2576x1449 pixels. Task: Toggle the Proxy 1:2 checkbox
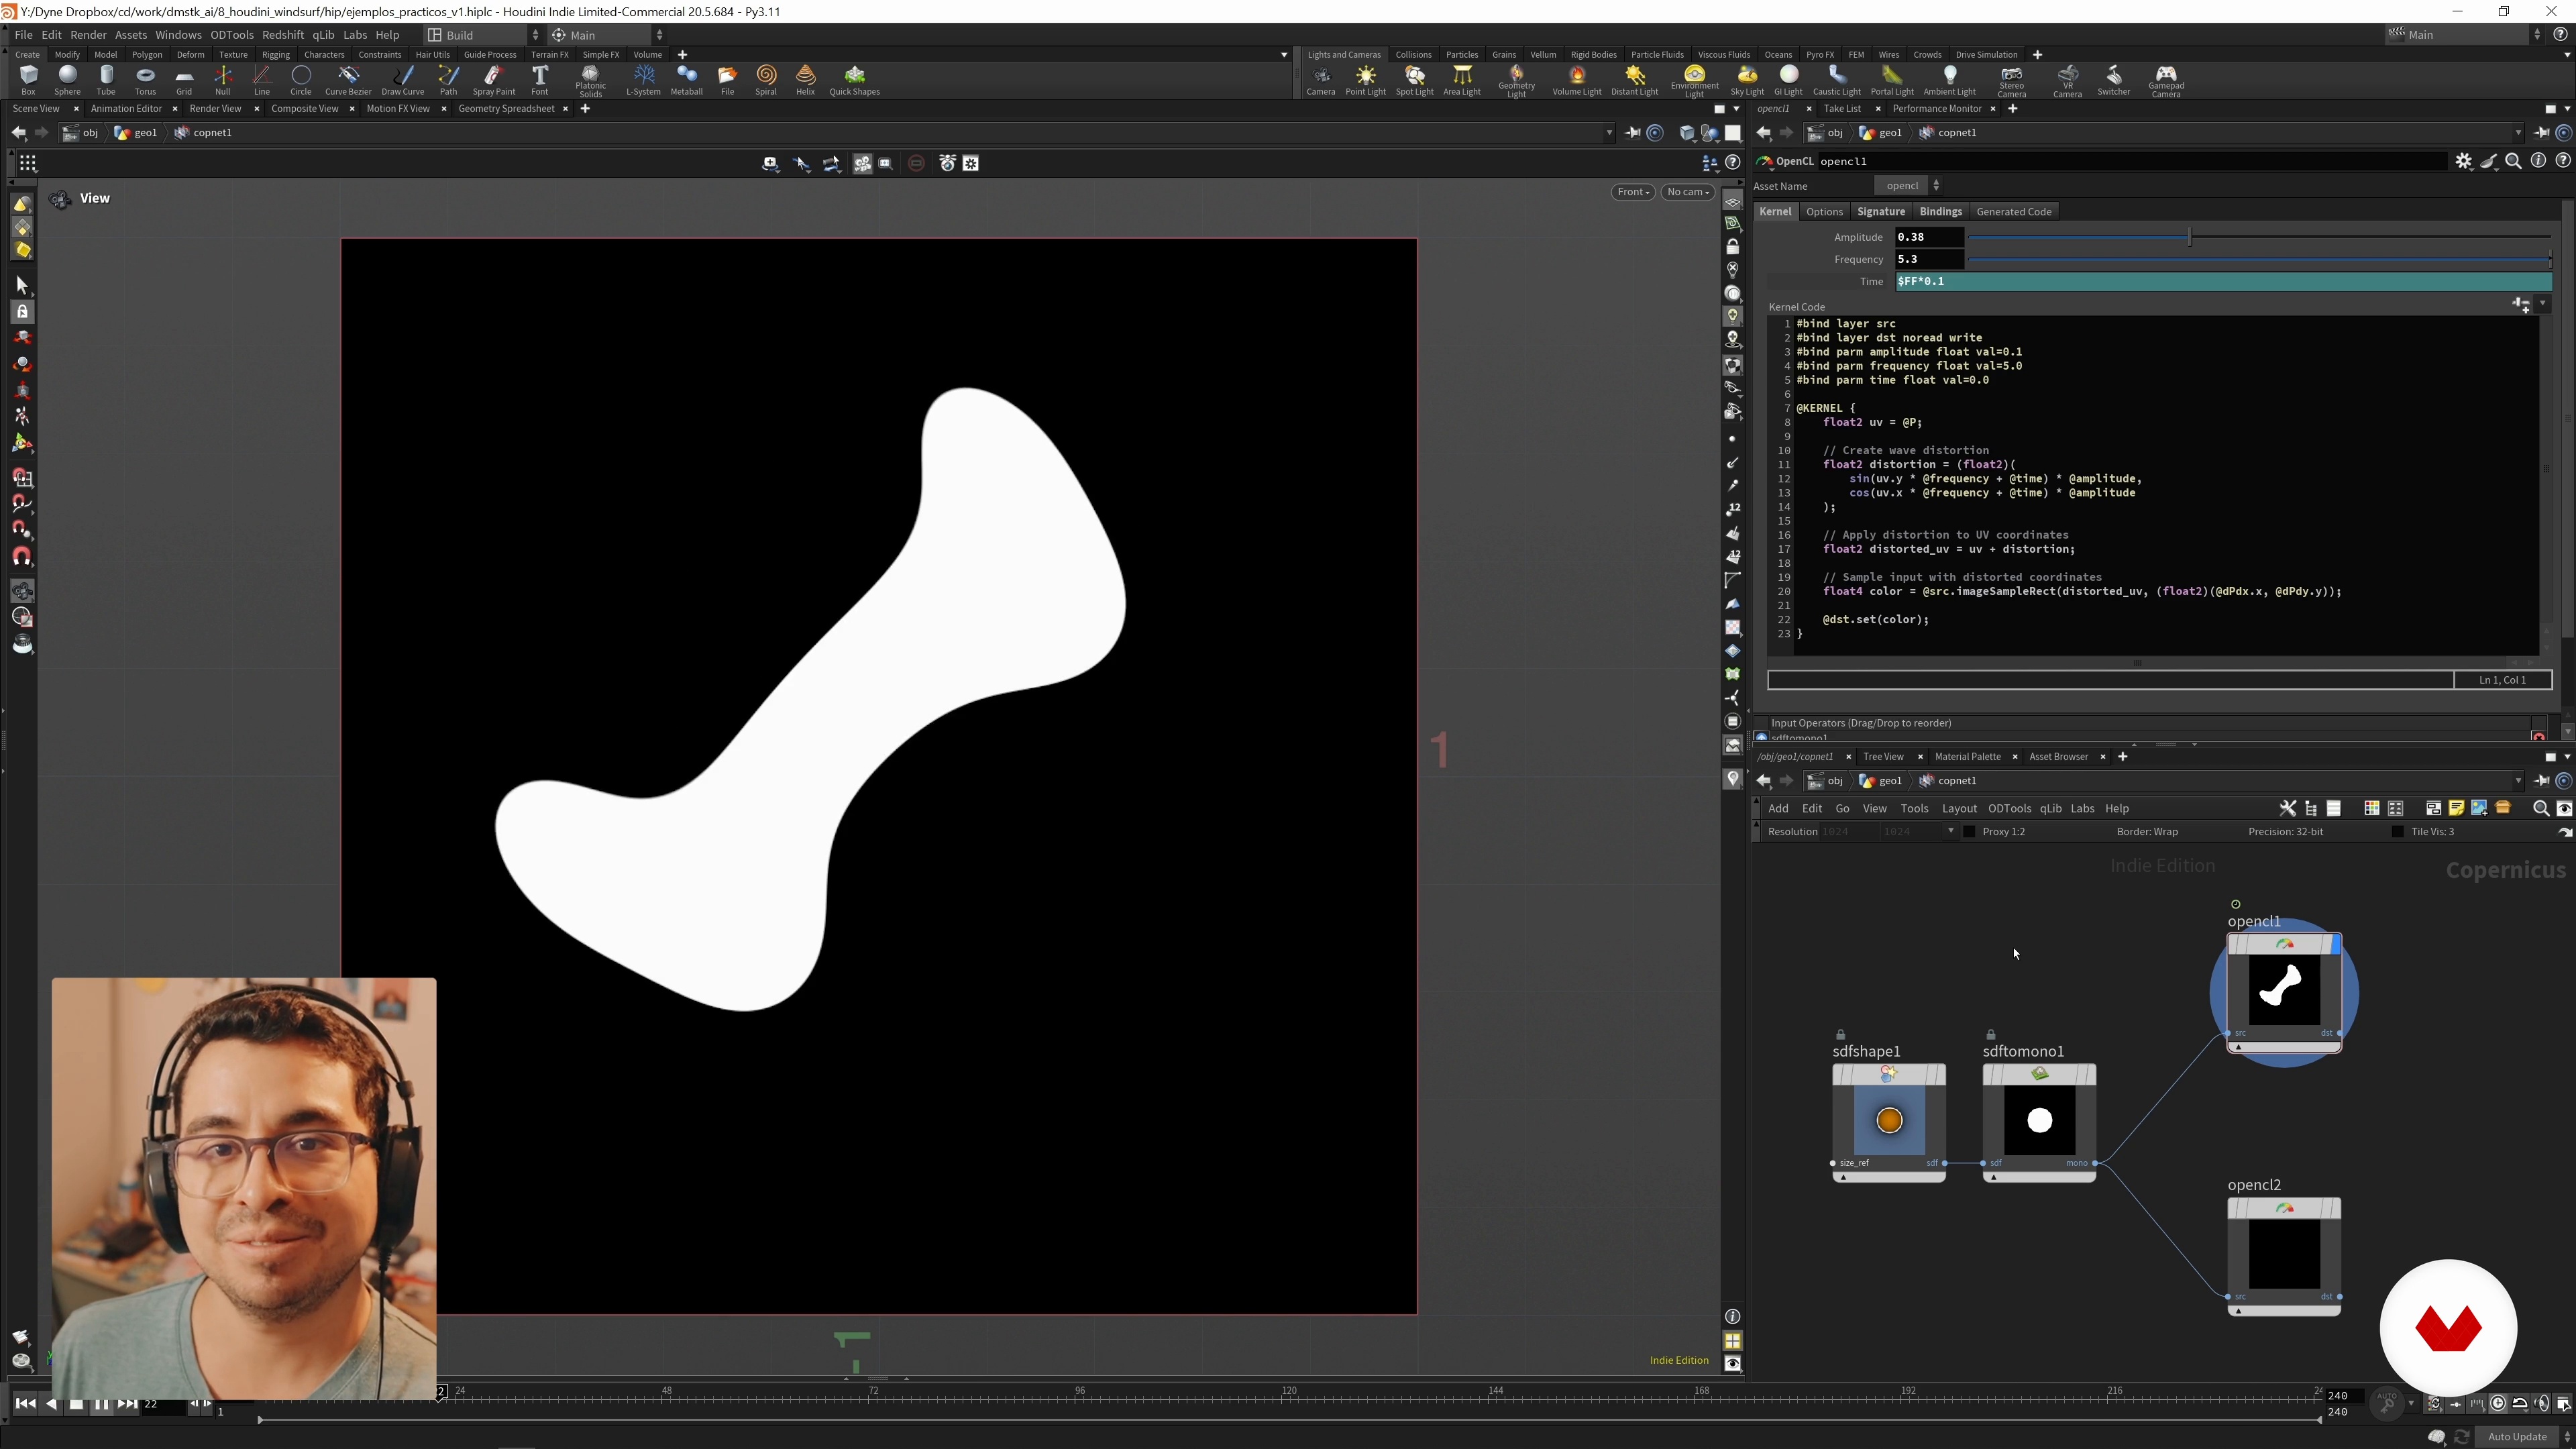click(x=1969, y=832)
